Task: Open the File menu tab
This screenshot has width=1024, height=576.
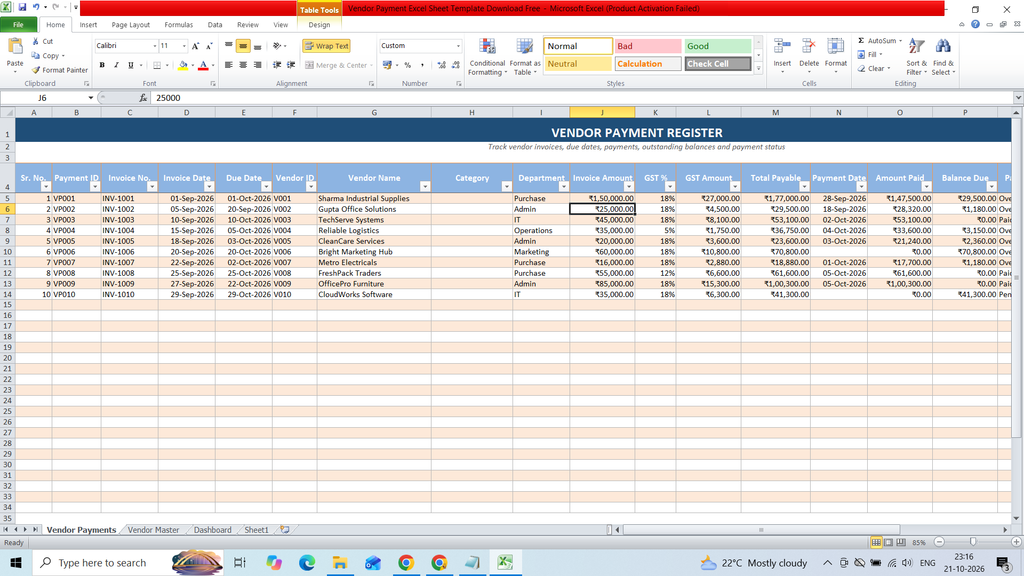Action: coord(18,25)
